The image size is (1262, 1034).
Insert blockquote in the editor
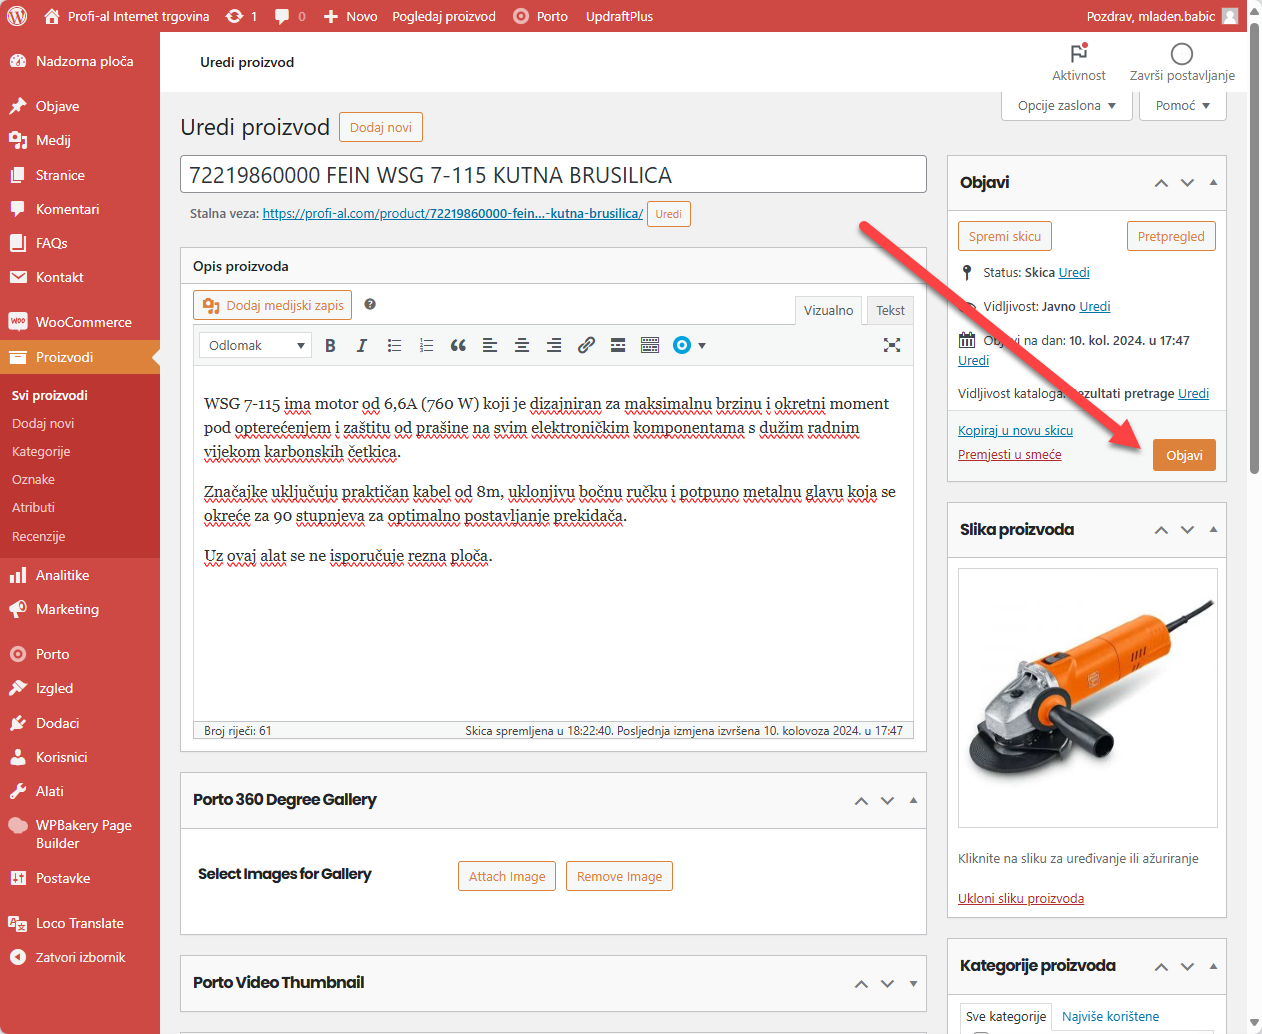coord(458,345)
